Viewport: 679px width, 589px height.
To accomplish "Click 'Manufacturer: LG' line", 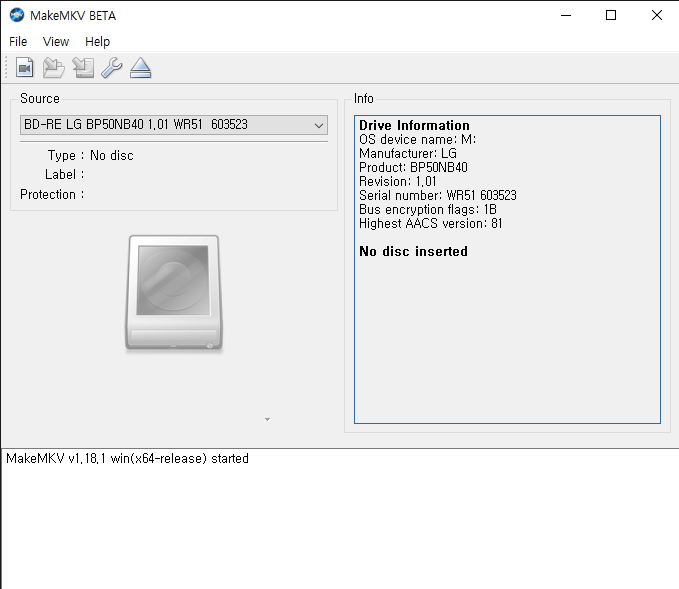I will (x=408, y=153).
